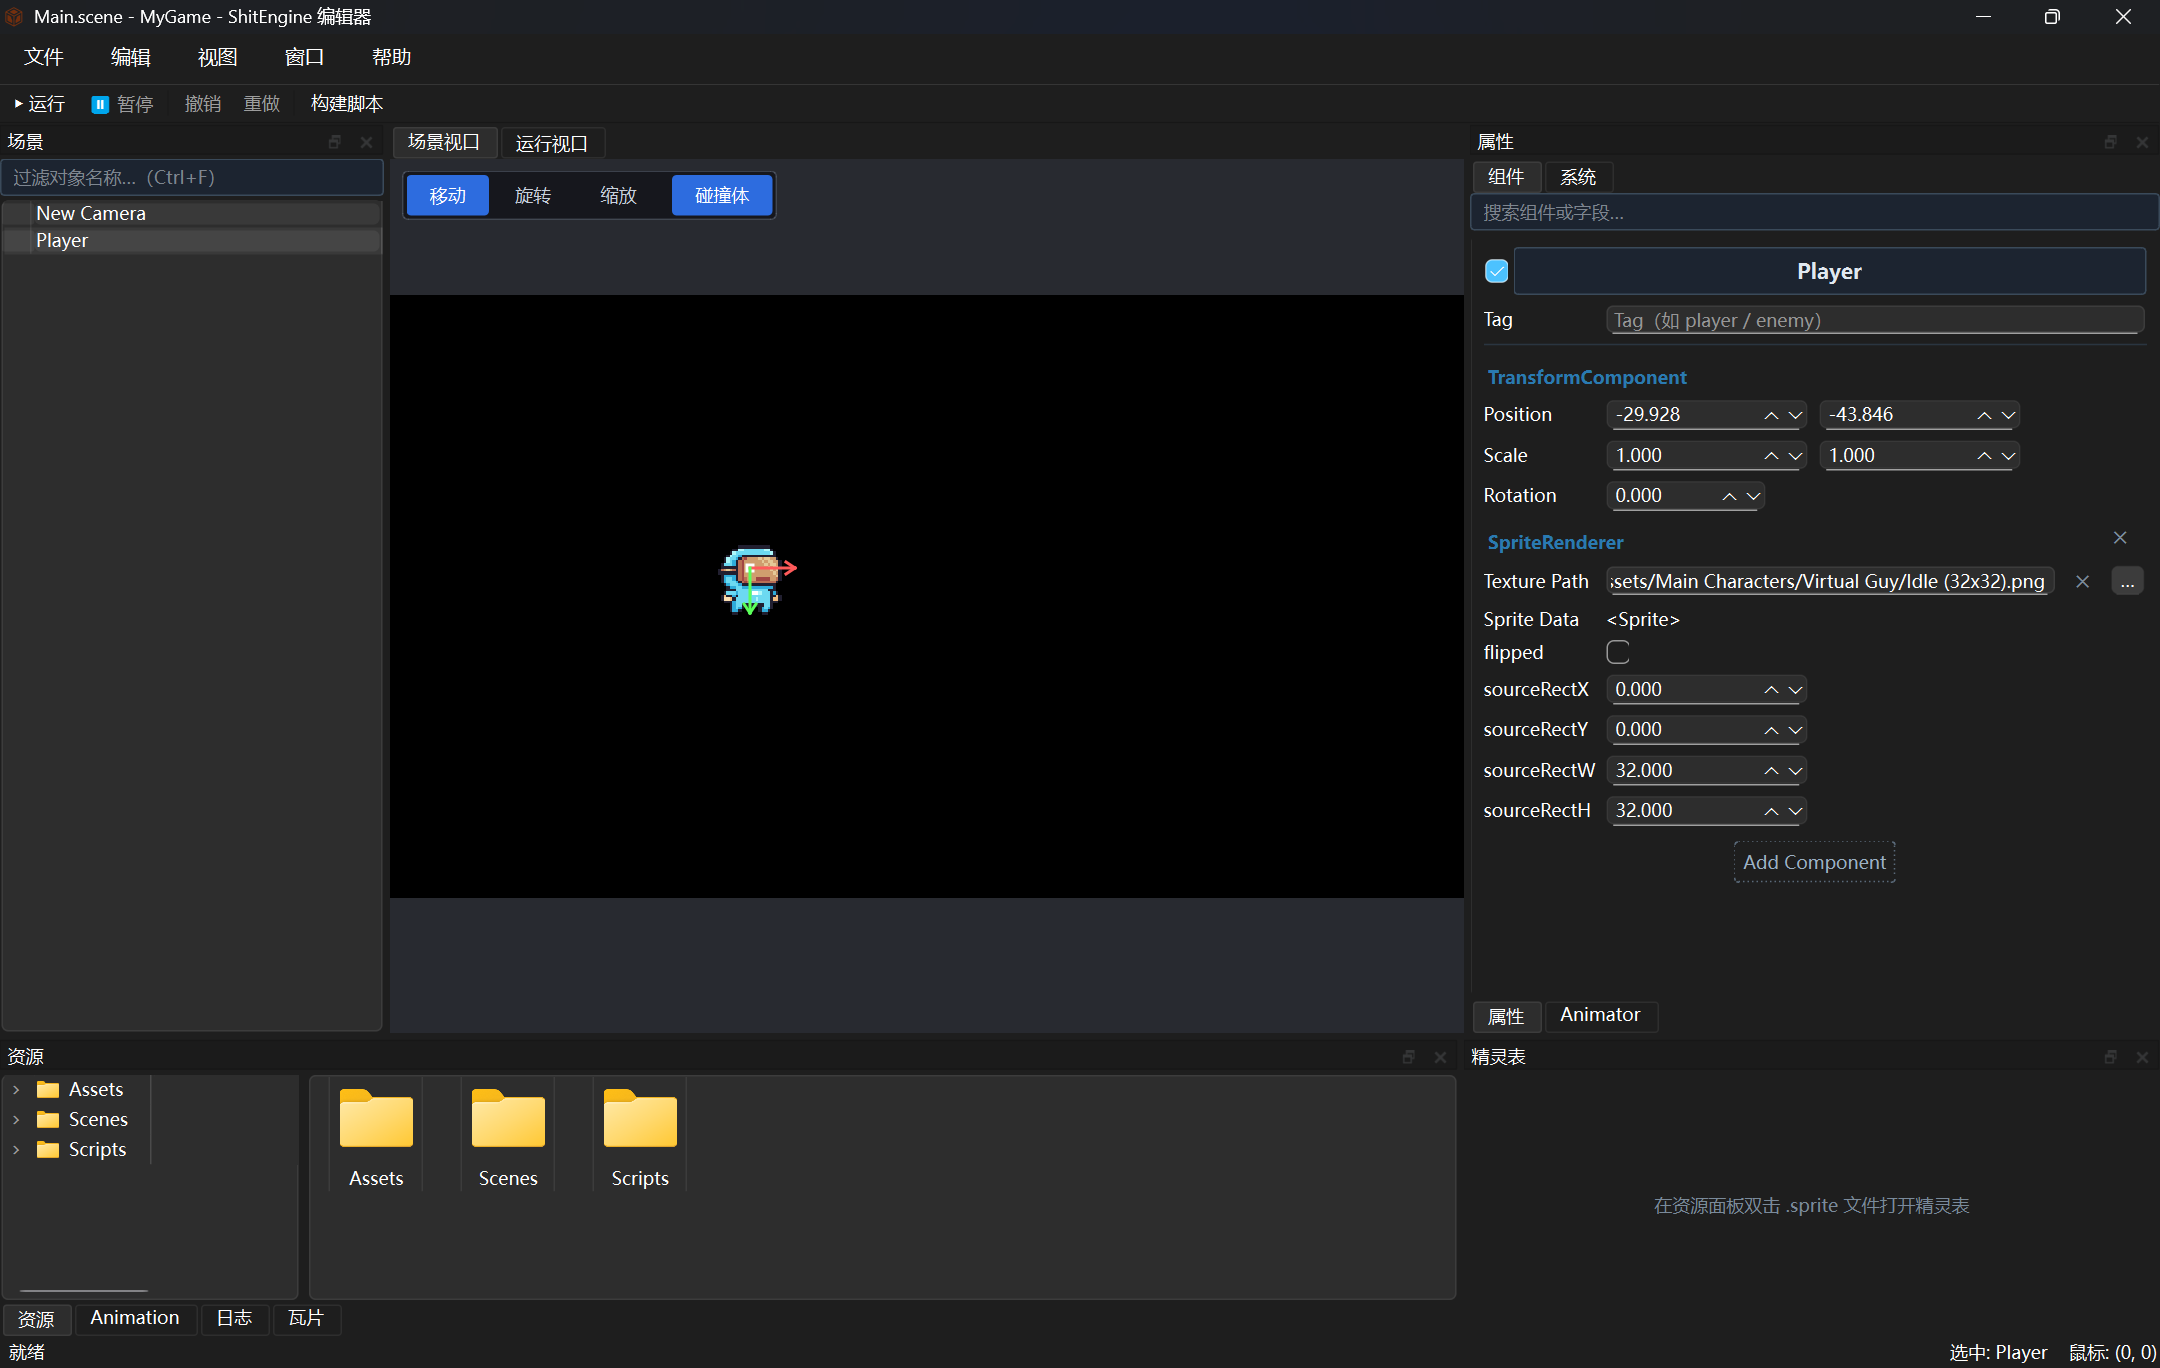The height and width of the screenshot is (1368, 2160).
Task: Open the 文件 menu
Action: click(44, 57)
